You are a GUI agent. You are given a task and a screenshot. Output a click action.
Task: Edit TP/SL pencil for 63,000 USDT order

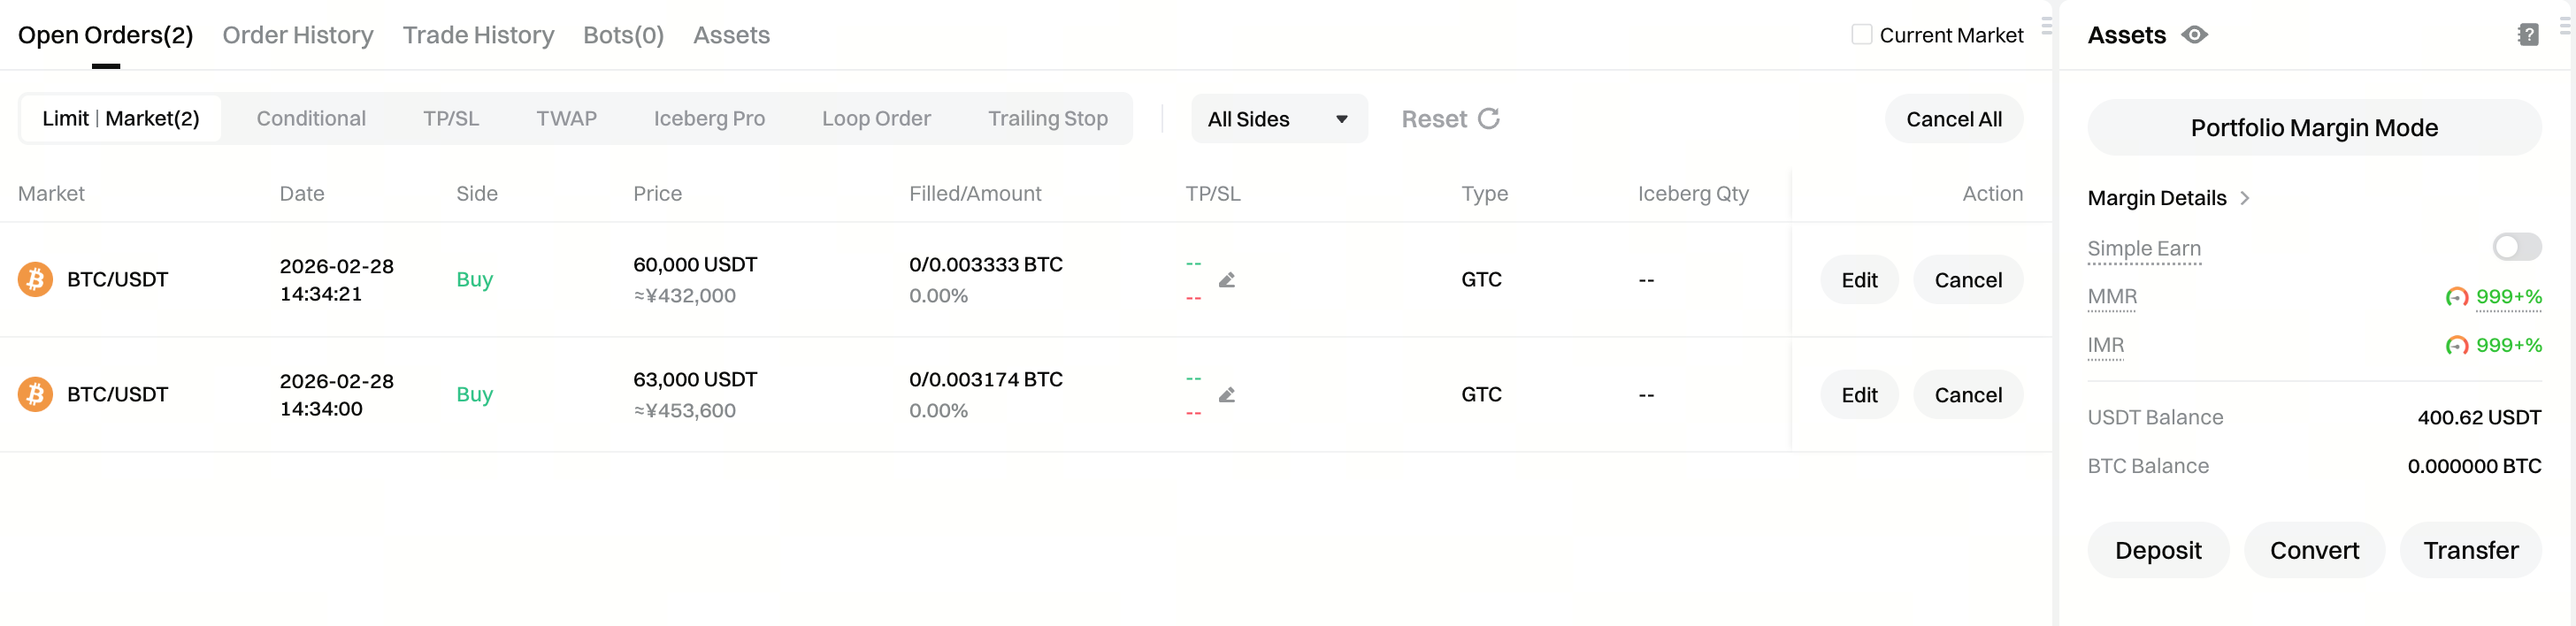point(1227,395)
